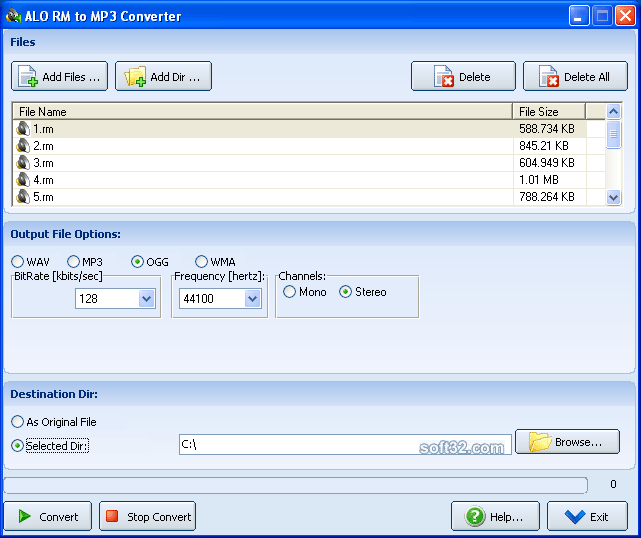Select WAV output format

coord(18,261)
